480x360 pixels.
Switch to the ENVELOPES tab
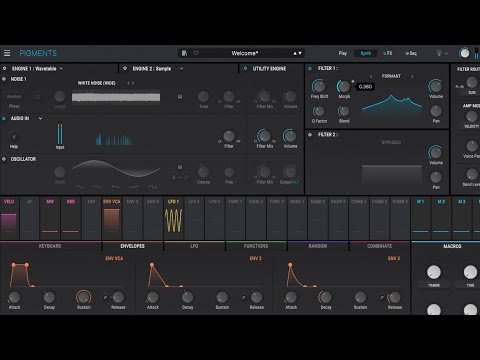pos(133,246)
